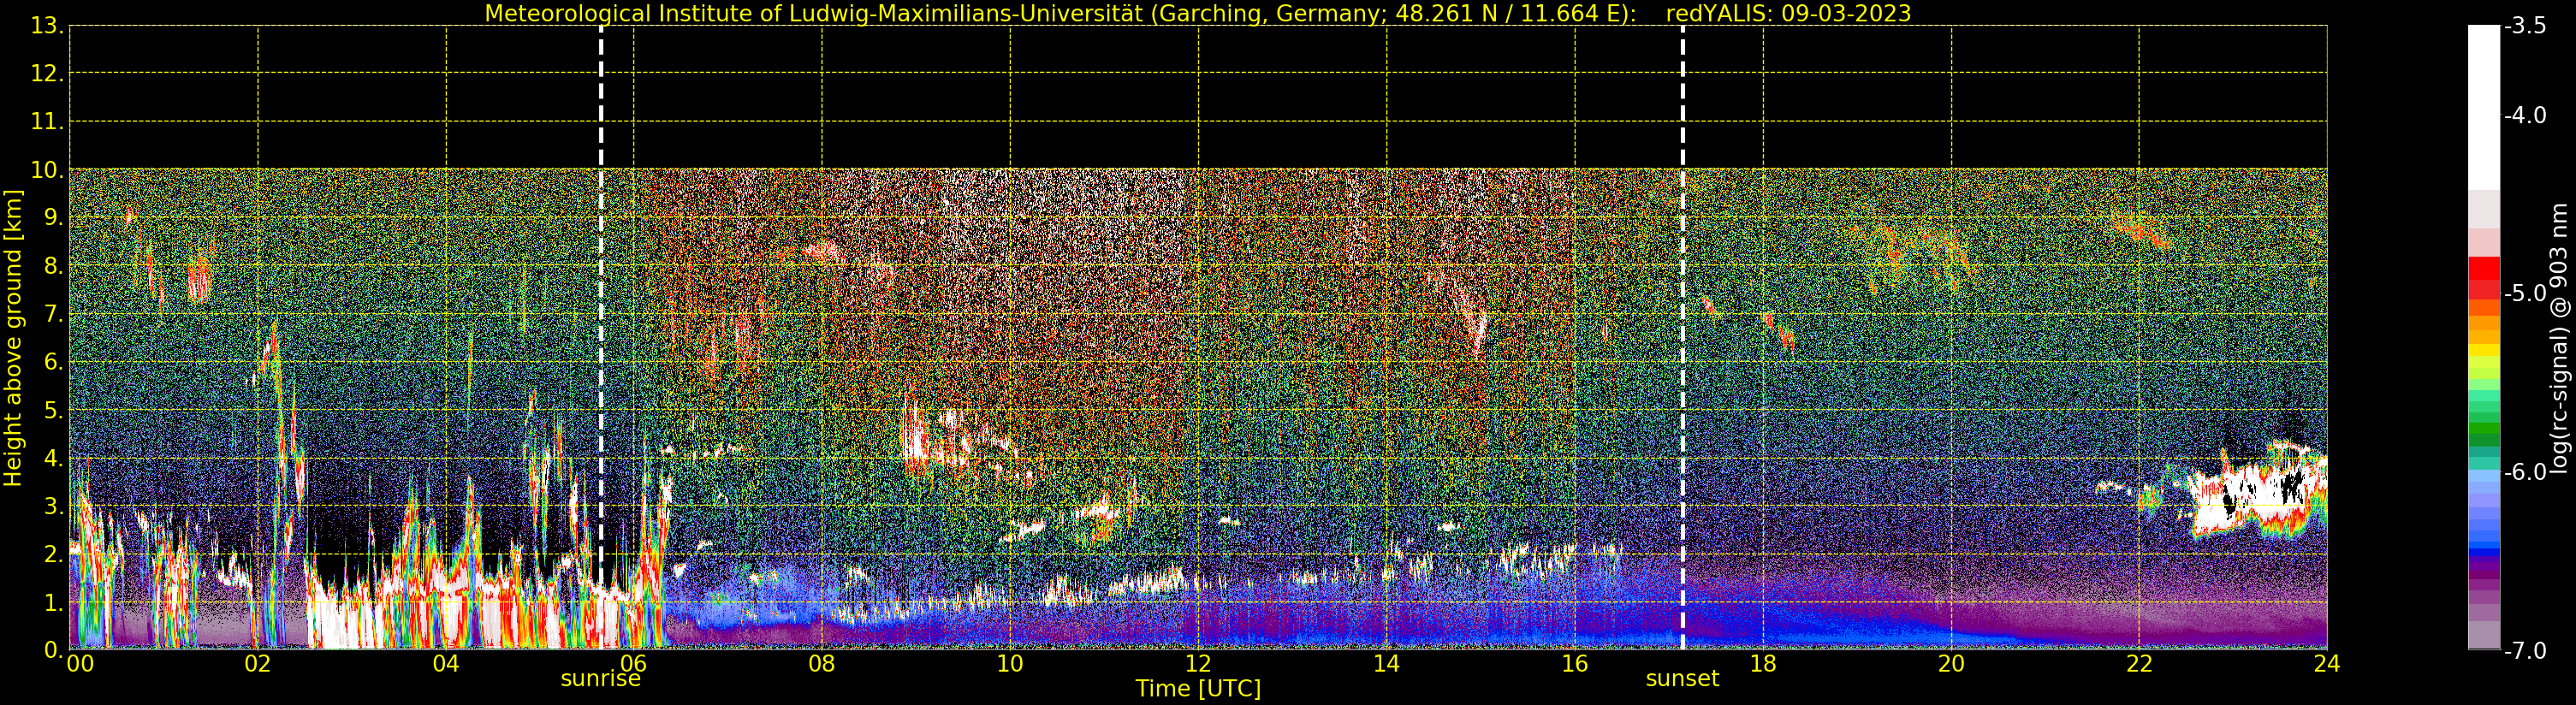Click the '6.' height tick label
Image resolution: width=2576 pixels, height=705 pixels.
(54, 362)
